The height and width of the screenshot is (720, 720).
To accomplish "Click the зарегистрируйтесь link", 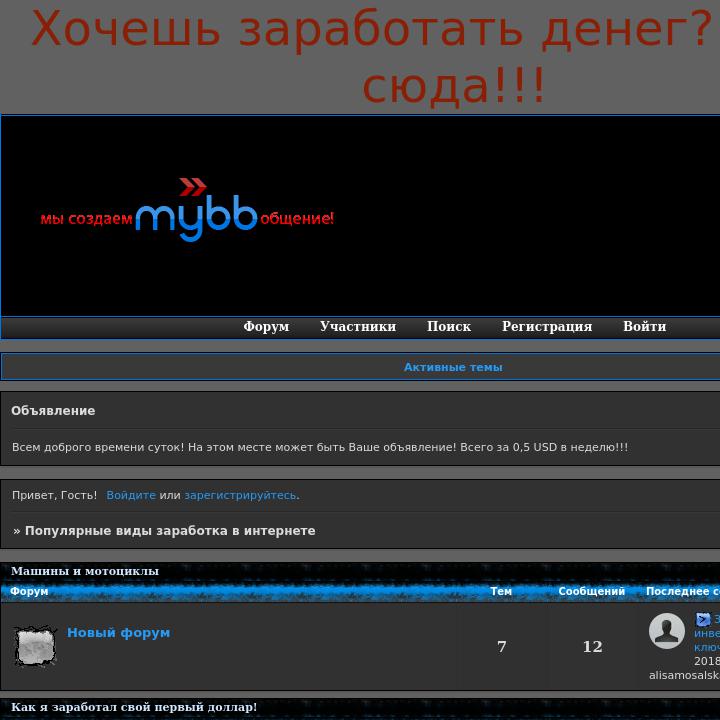I will coord(241,495).
